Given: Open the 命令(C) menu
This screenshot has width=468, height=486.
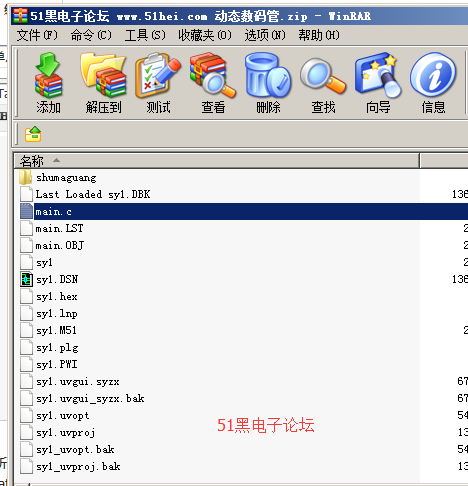Looking at the screenshot, I should (91, 35).
